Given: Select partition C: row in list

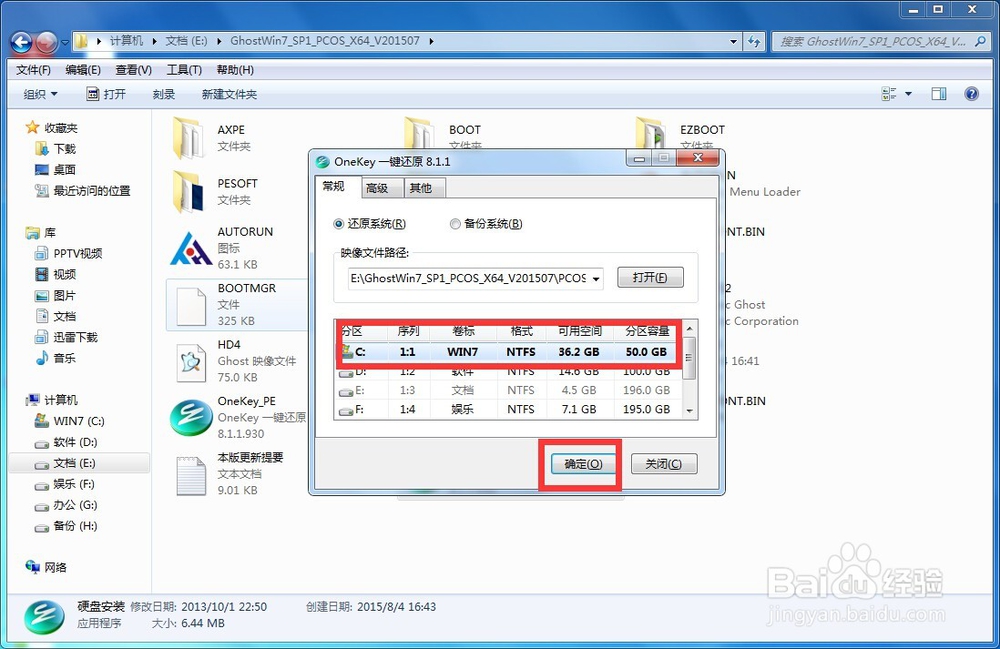Looking at the screenshot, I should coord(508,352).
